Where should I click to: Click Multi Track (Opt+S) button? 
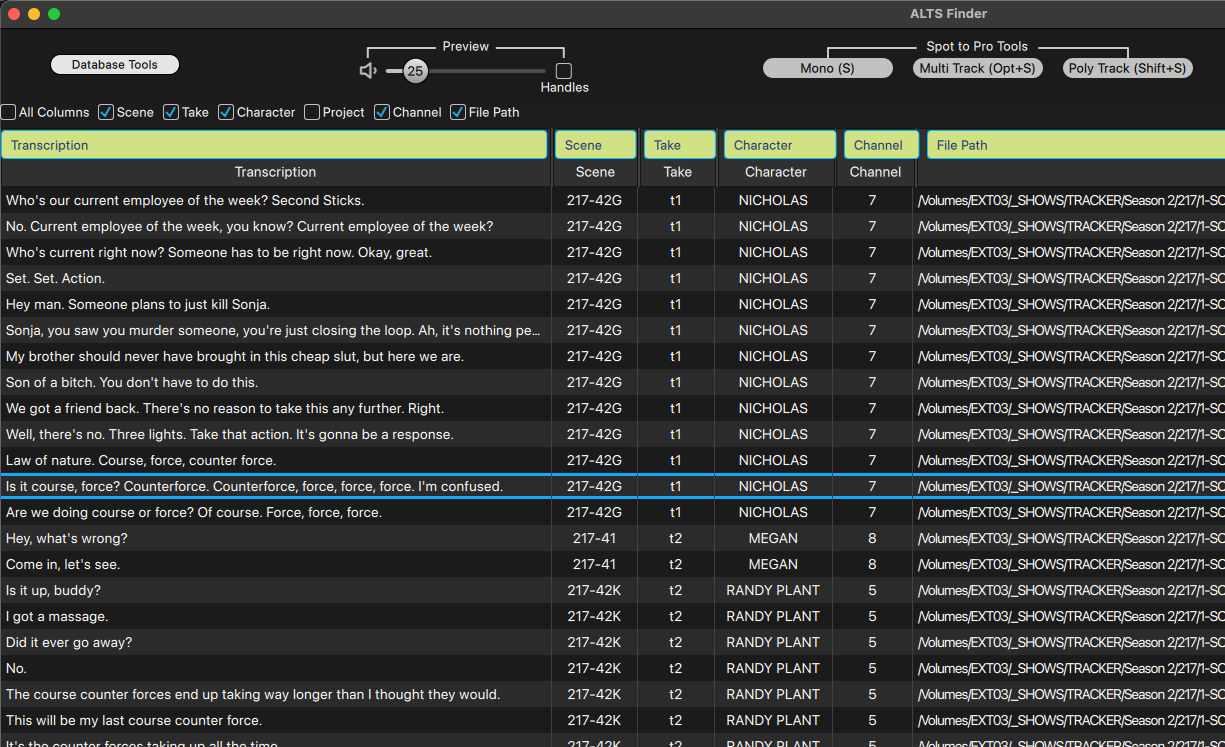click(x=978, y=68)
